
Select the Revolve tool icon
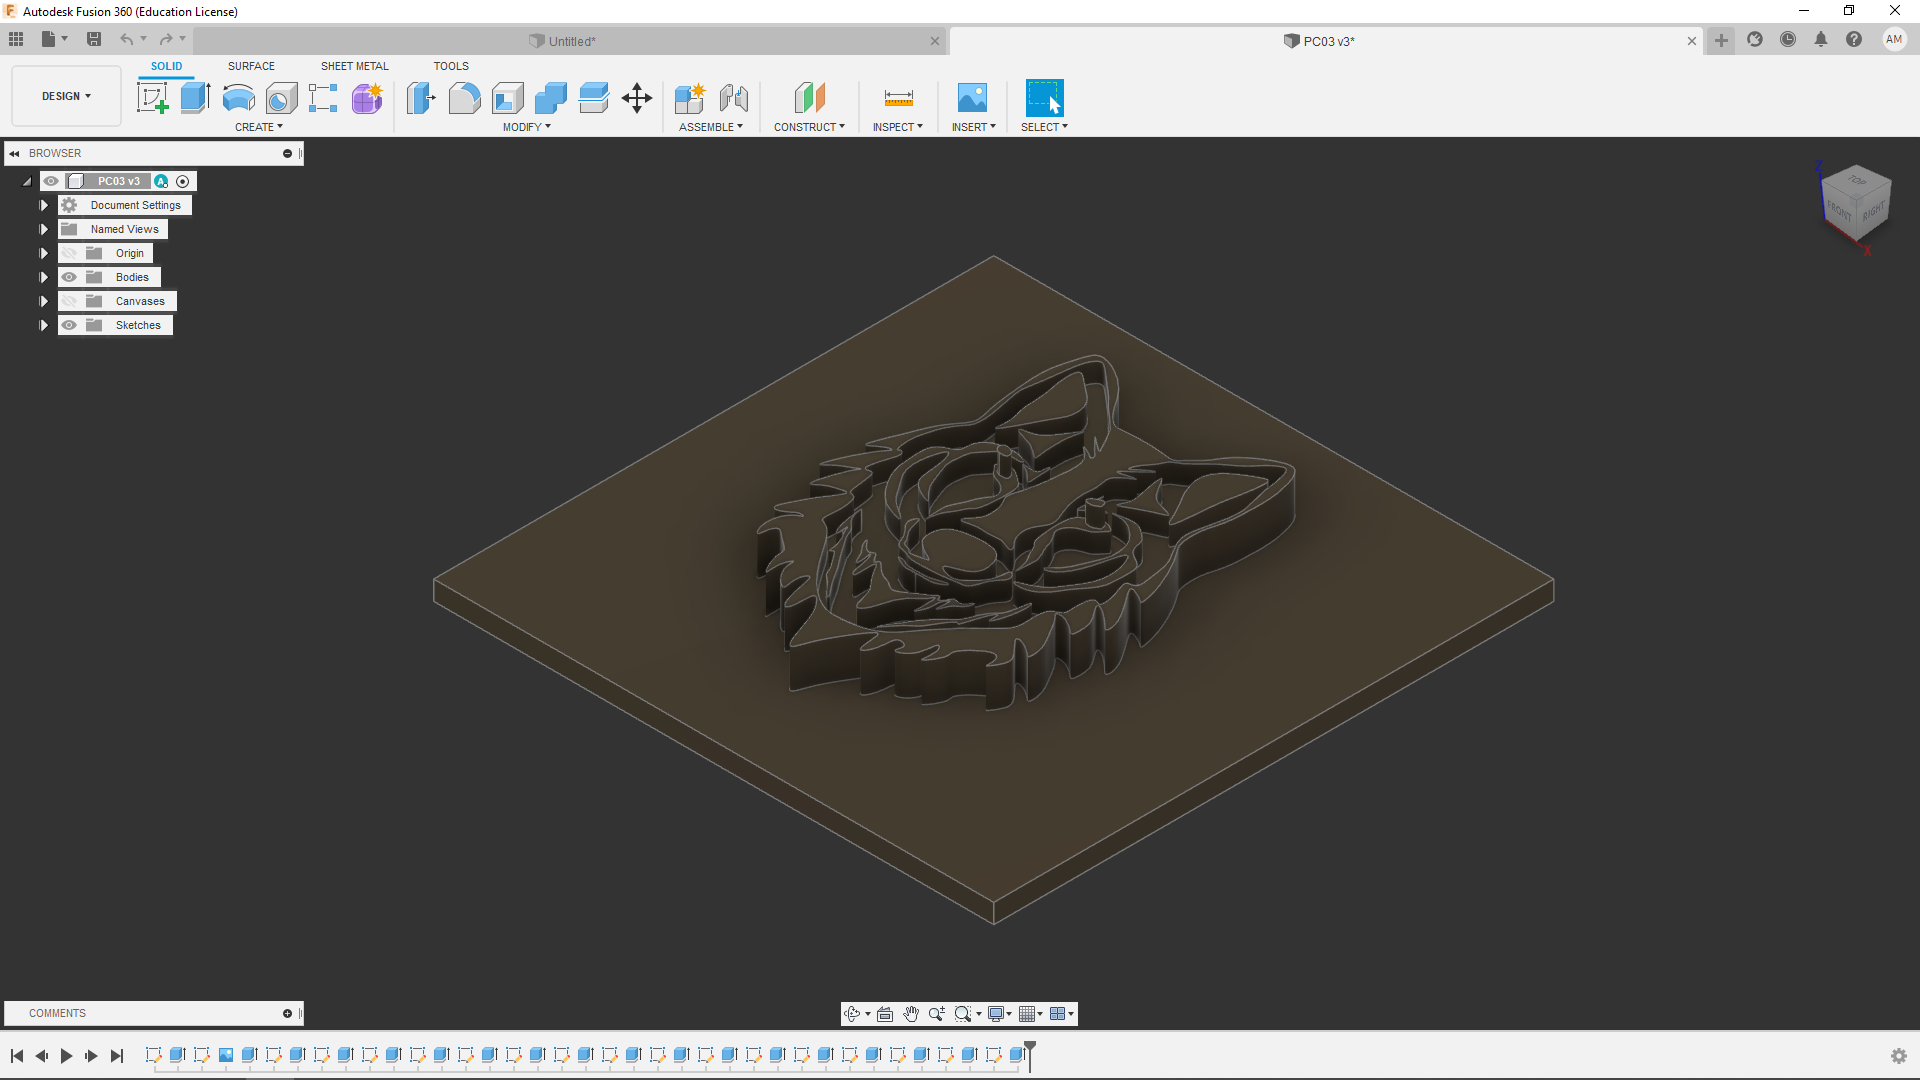coord(238,98)
